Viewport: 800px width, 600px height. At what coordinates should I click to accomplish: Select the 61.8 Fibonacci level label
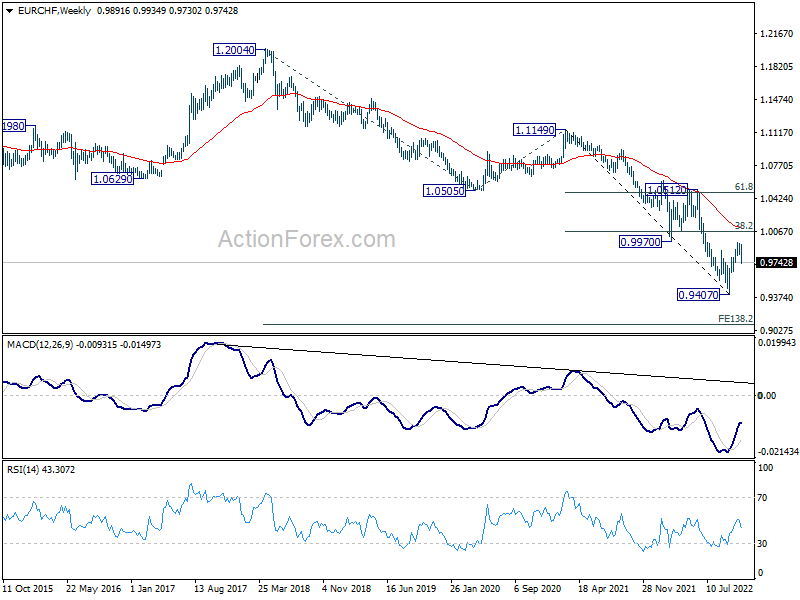[743, 187]
